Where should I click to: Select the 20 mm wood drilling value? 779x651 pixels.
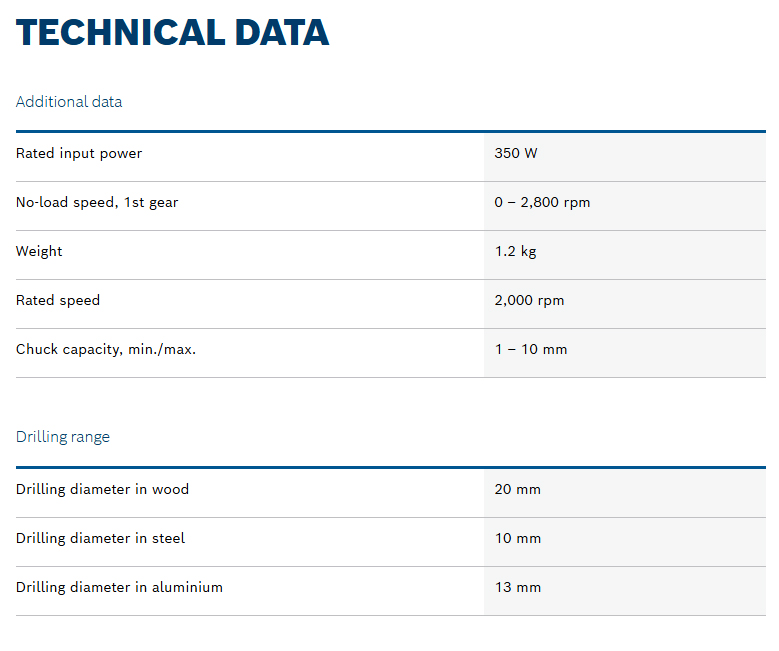pos(517,490)
